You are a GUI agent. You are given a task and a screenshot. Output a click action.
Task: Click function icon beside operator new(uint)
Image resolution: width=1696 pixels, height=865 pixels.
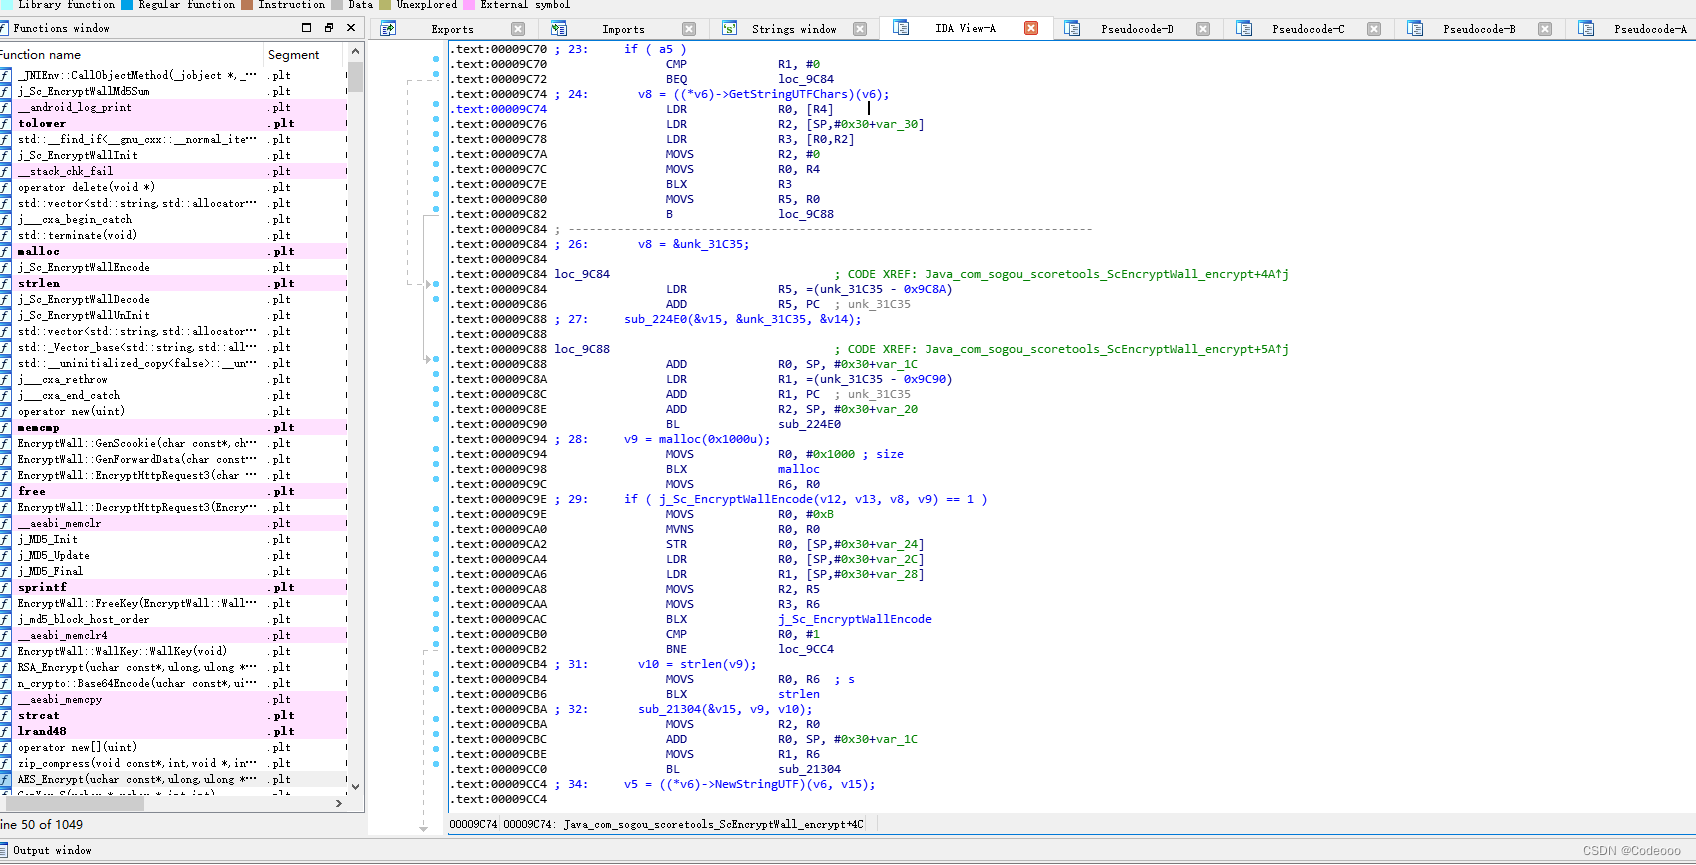(x=5, y=411)
